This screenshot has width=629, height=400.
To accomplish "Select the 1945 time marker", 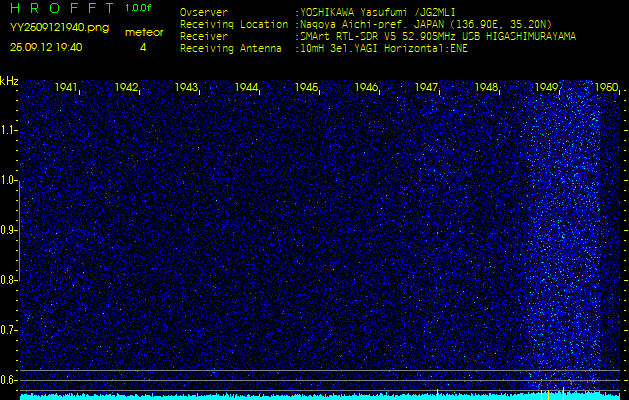I will [306, 88].
